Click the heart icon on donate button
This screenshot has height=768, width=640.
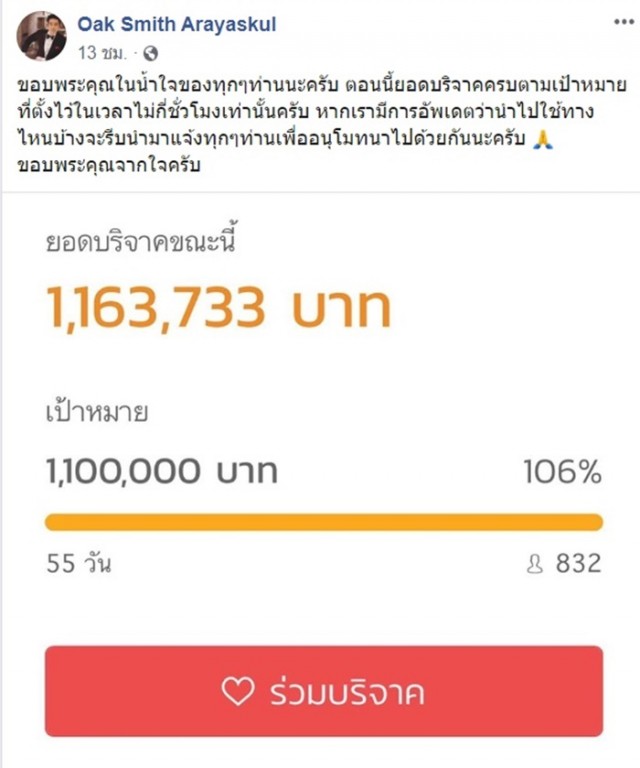coord(237,691)
